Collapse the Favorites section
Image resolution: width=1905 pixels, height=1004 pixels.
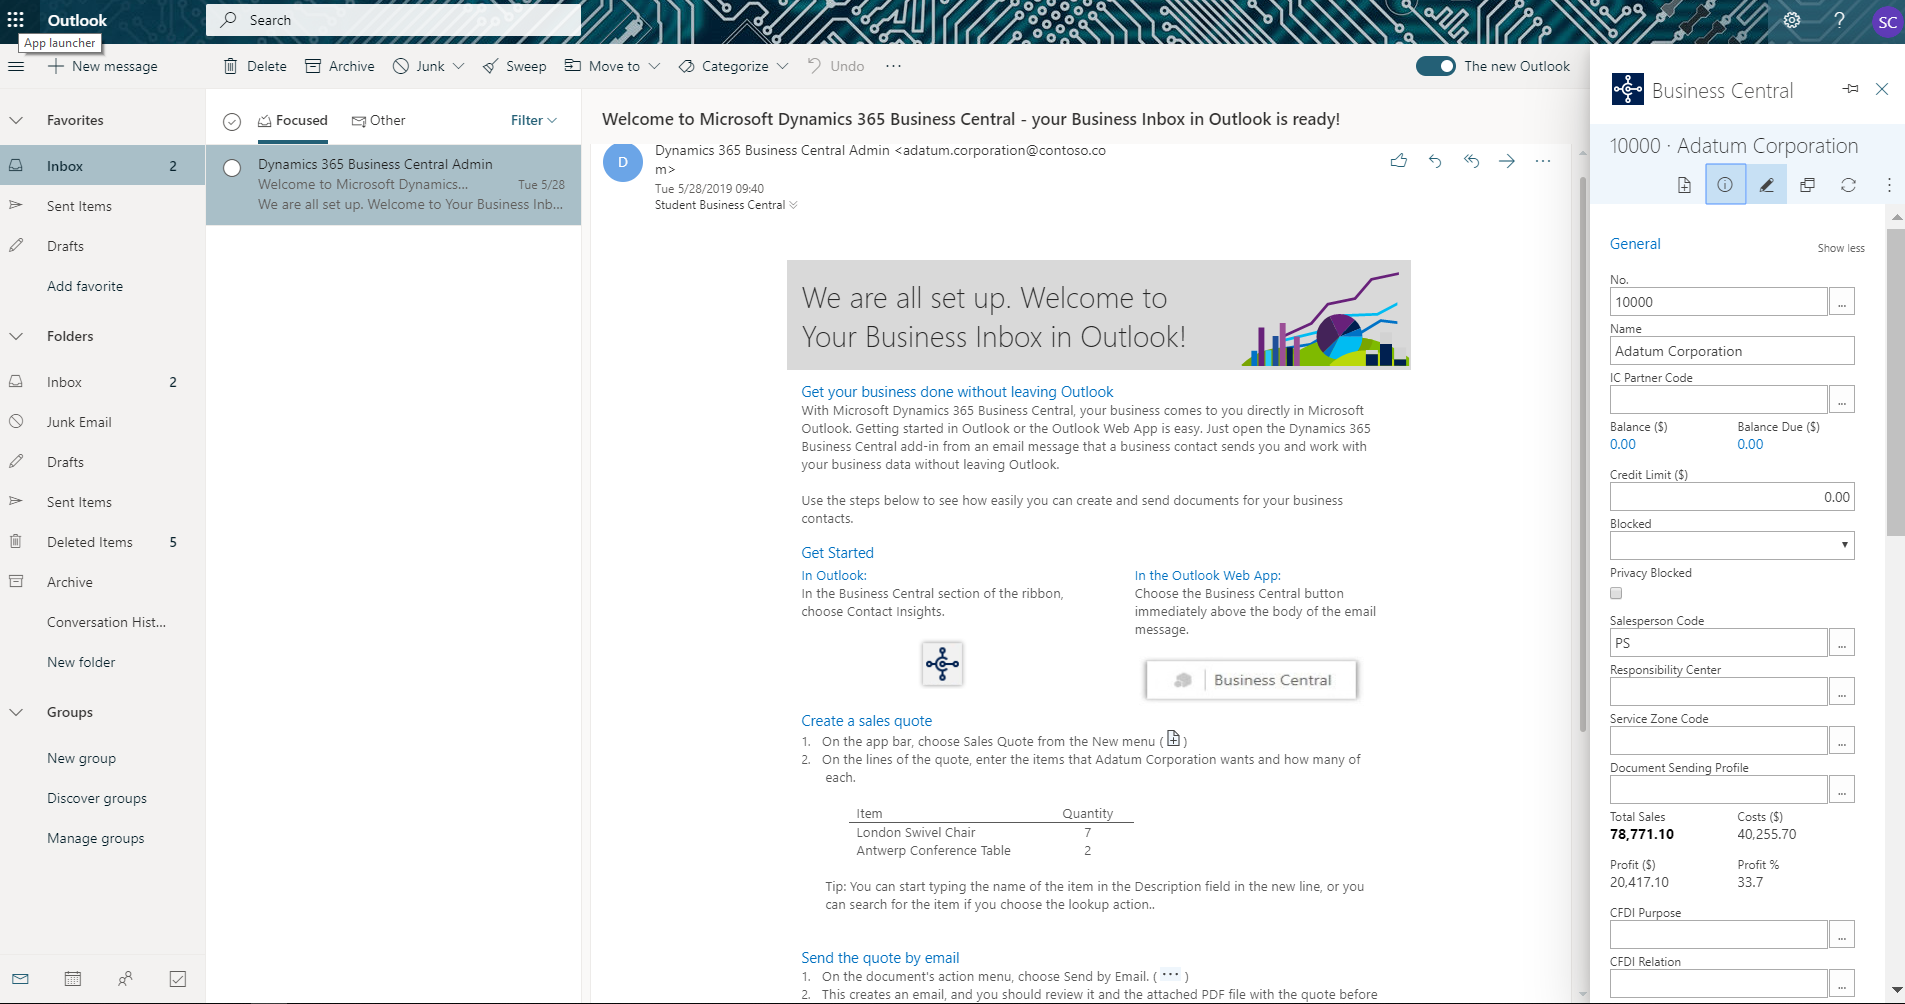coord(16,120)
